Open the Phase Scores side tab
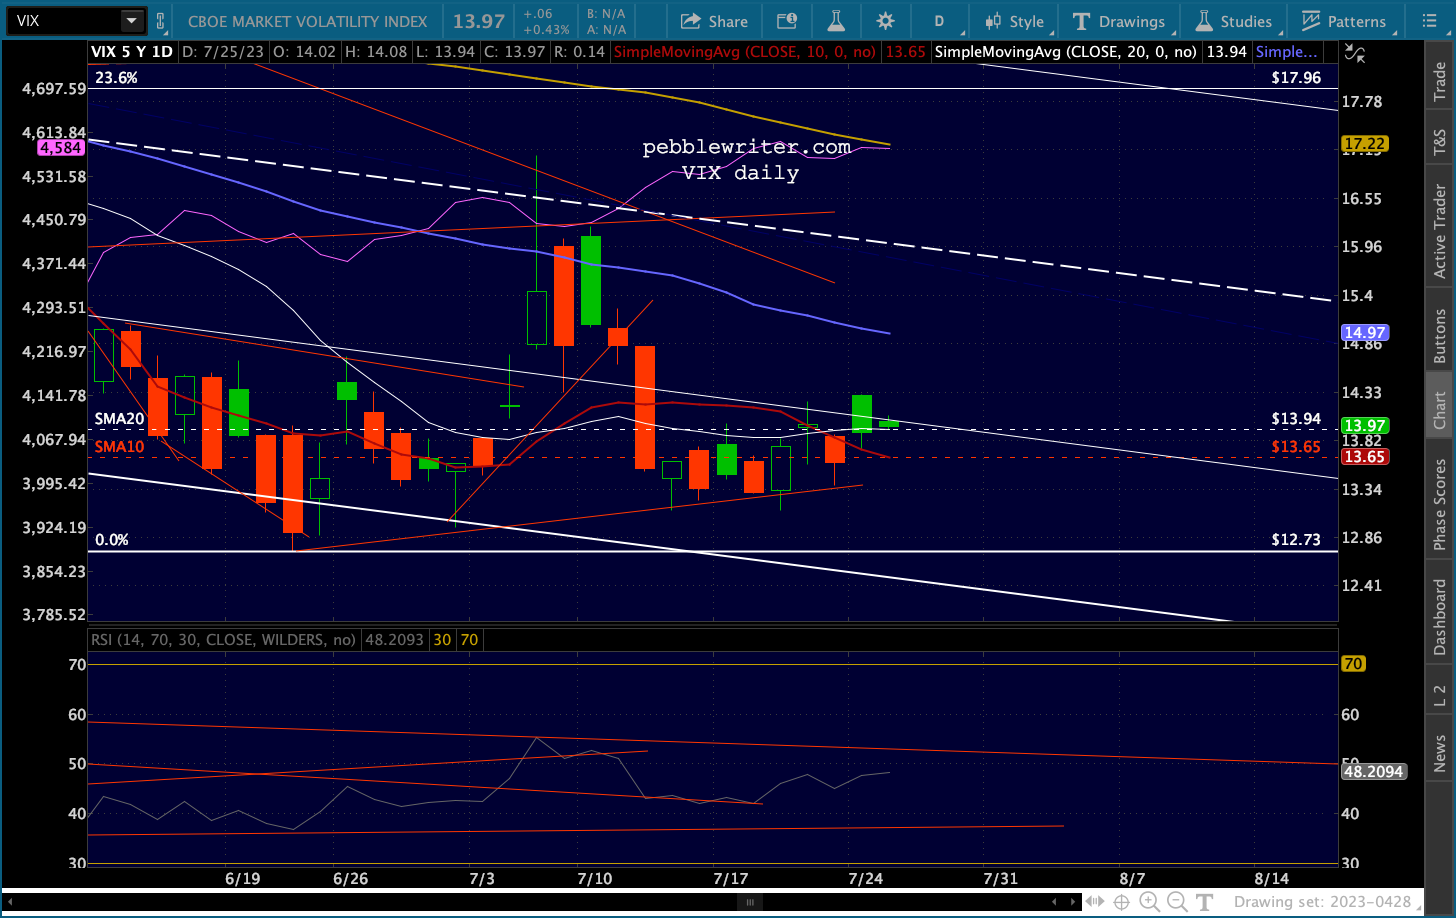1456x918 pixels. 1440,505
